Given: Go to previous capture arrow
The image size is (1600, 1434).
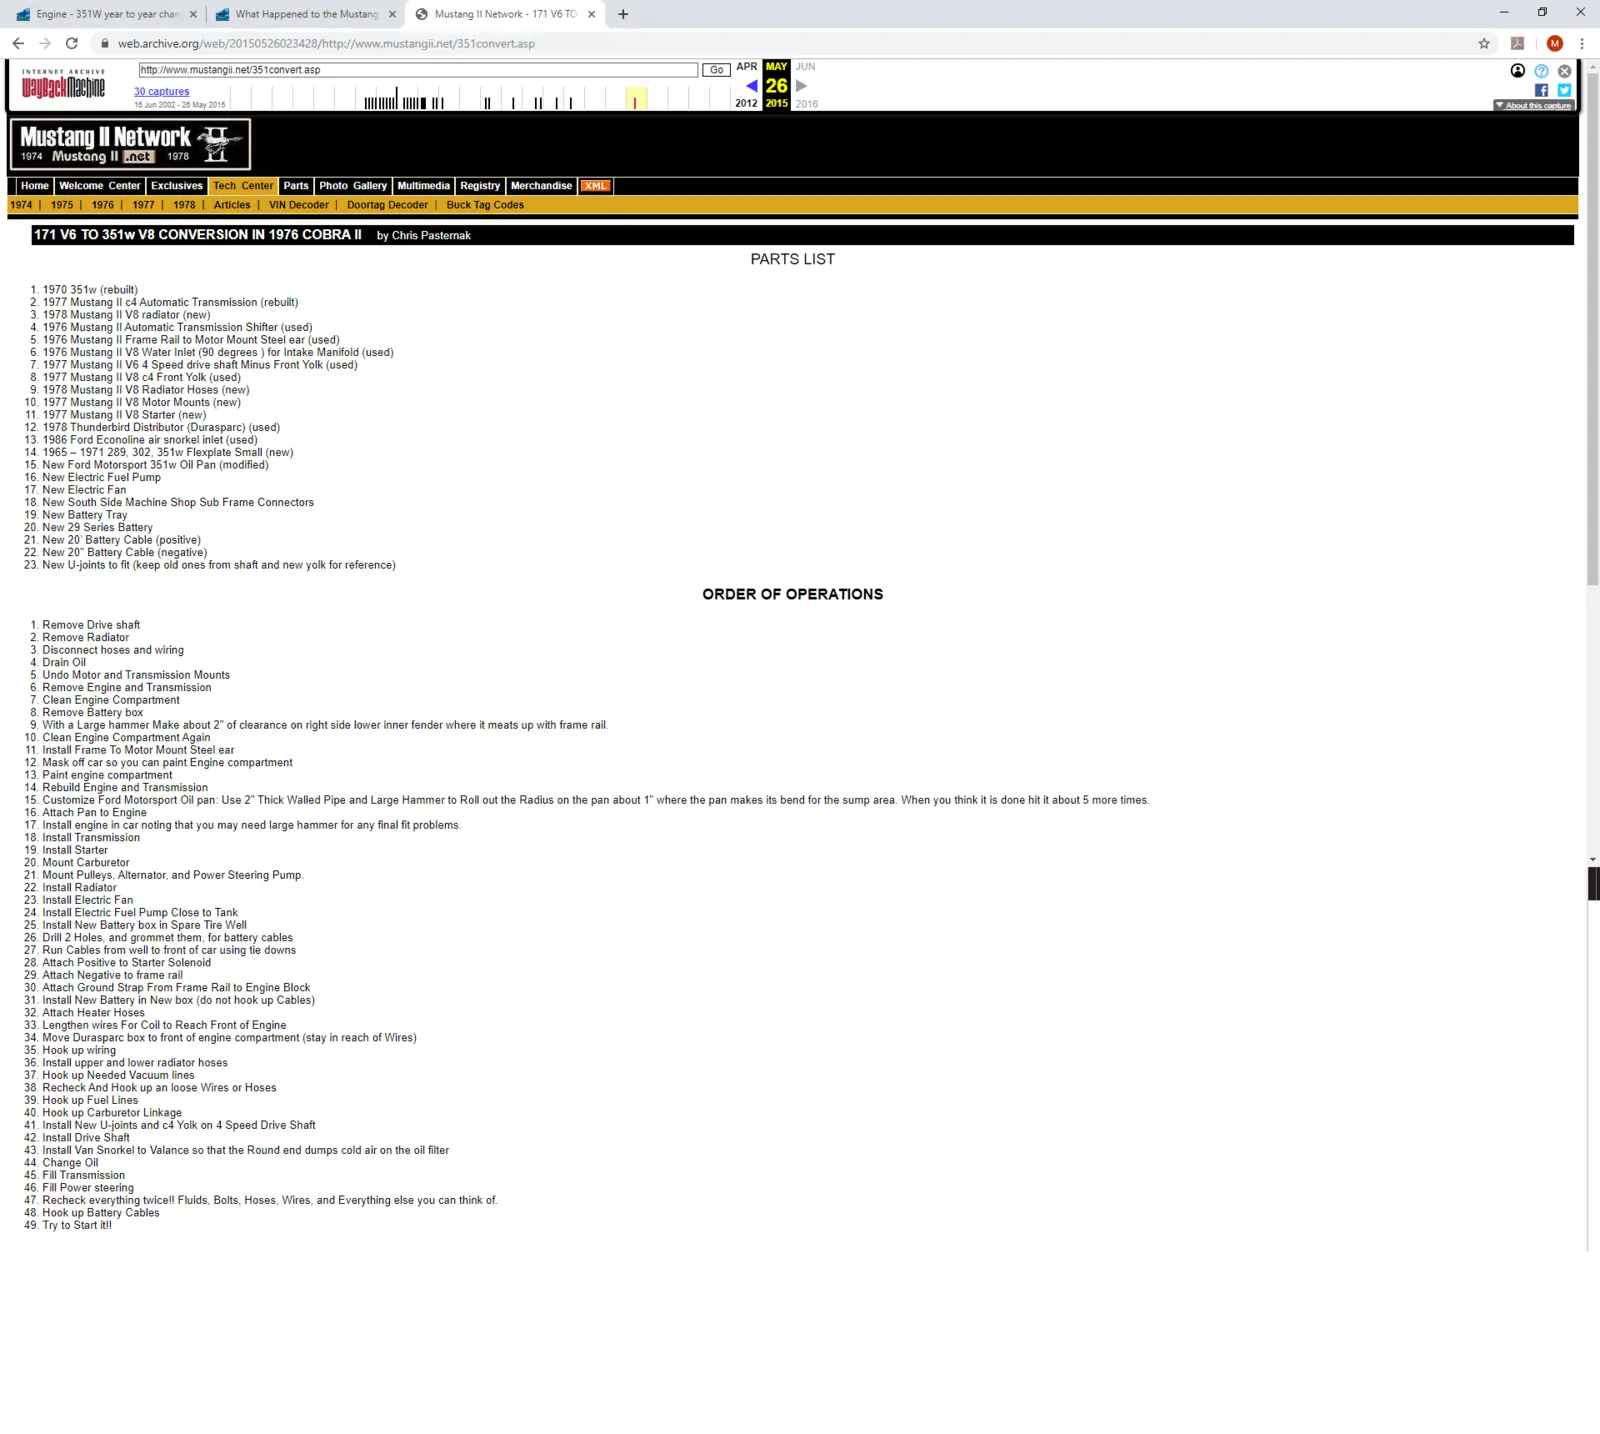Looking at the screenshot, I should (751, 86).
